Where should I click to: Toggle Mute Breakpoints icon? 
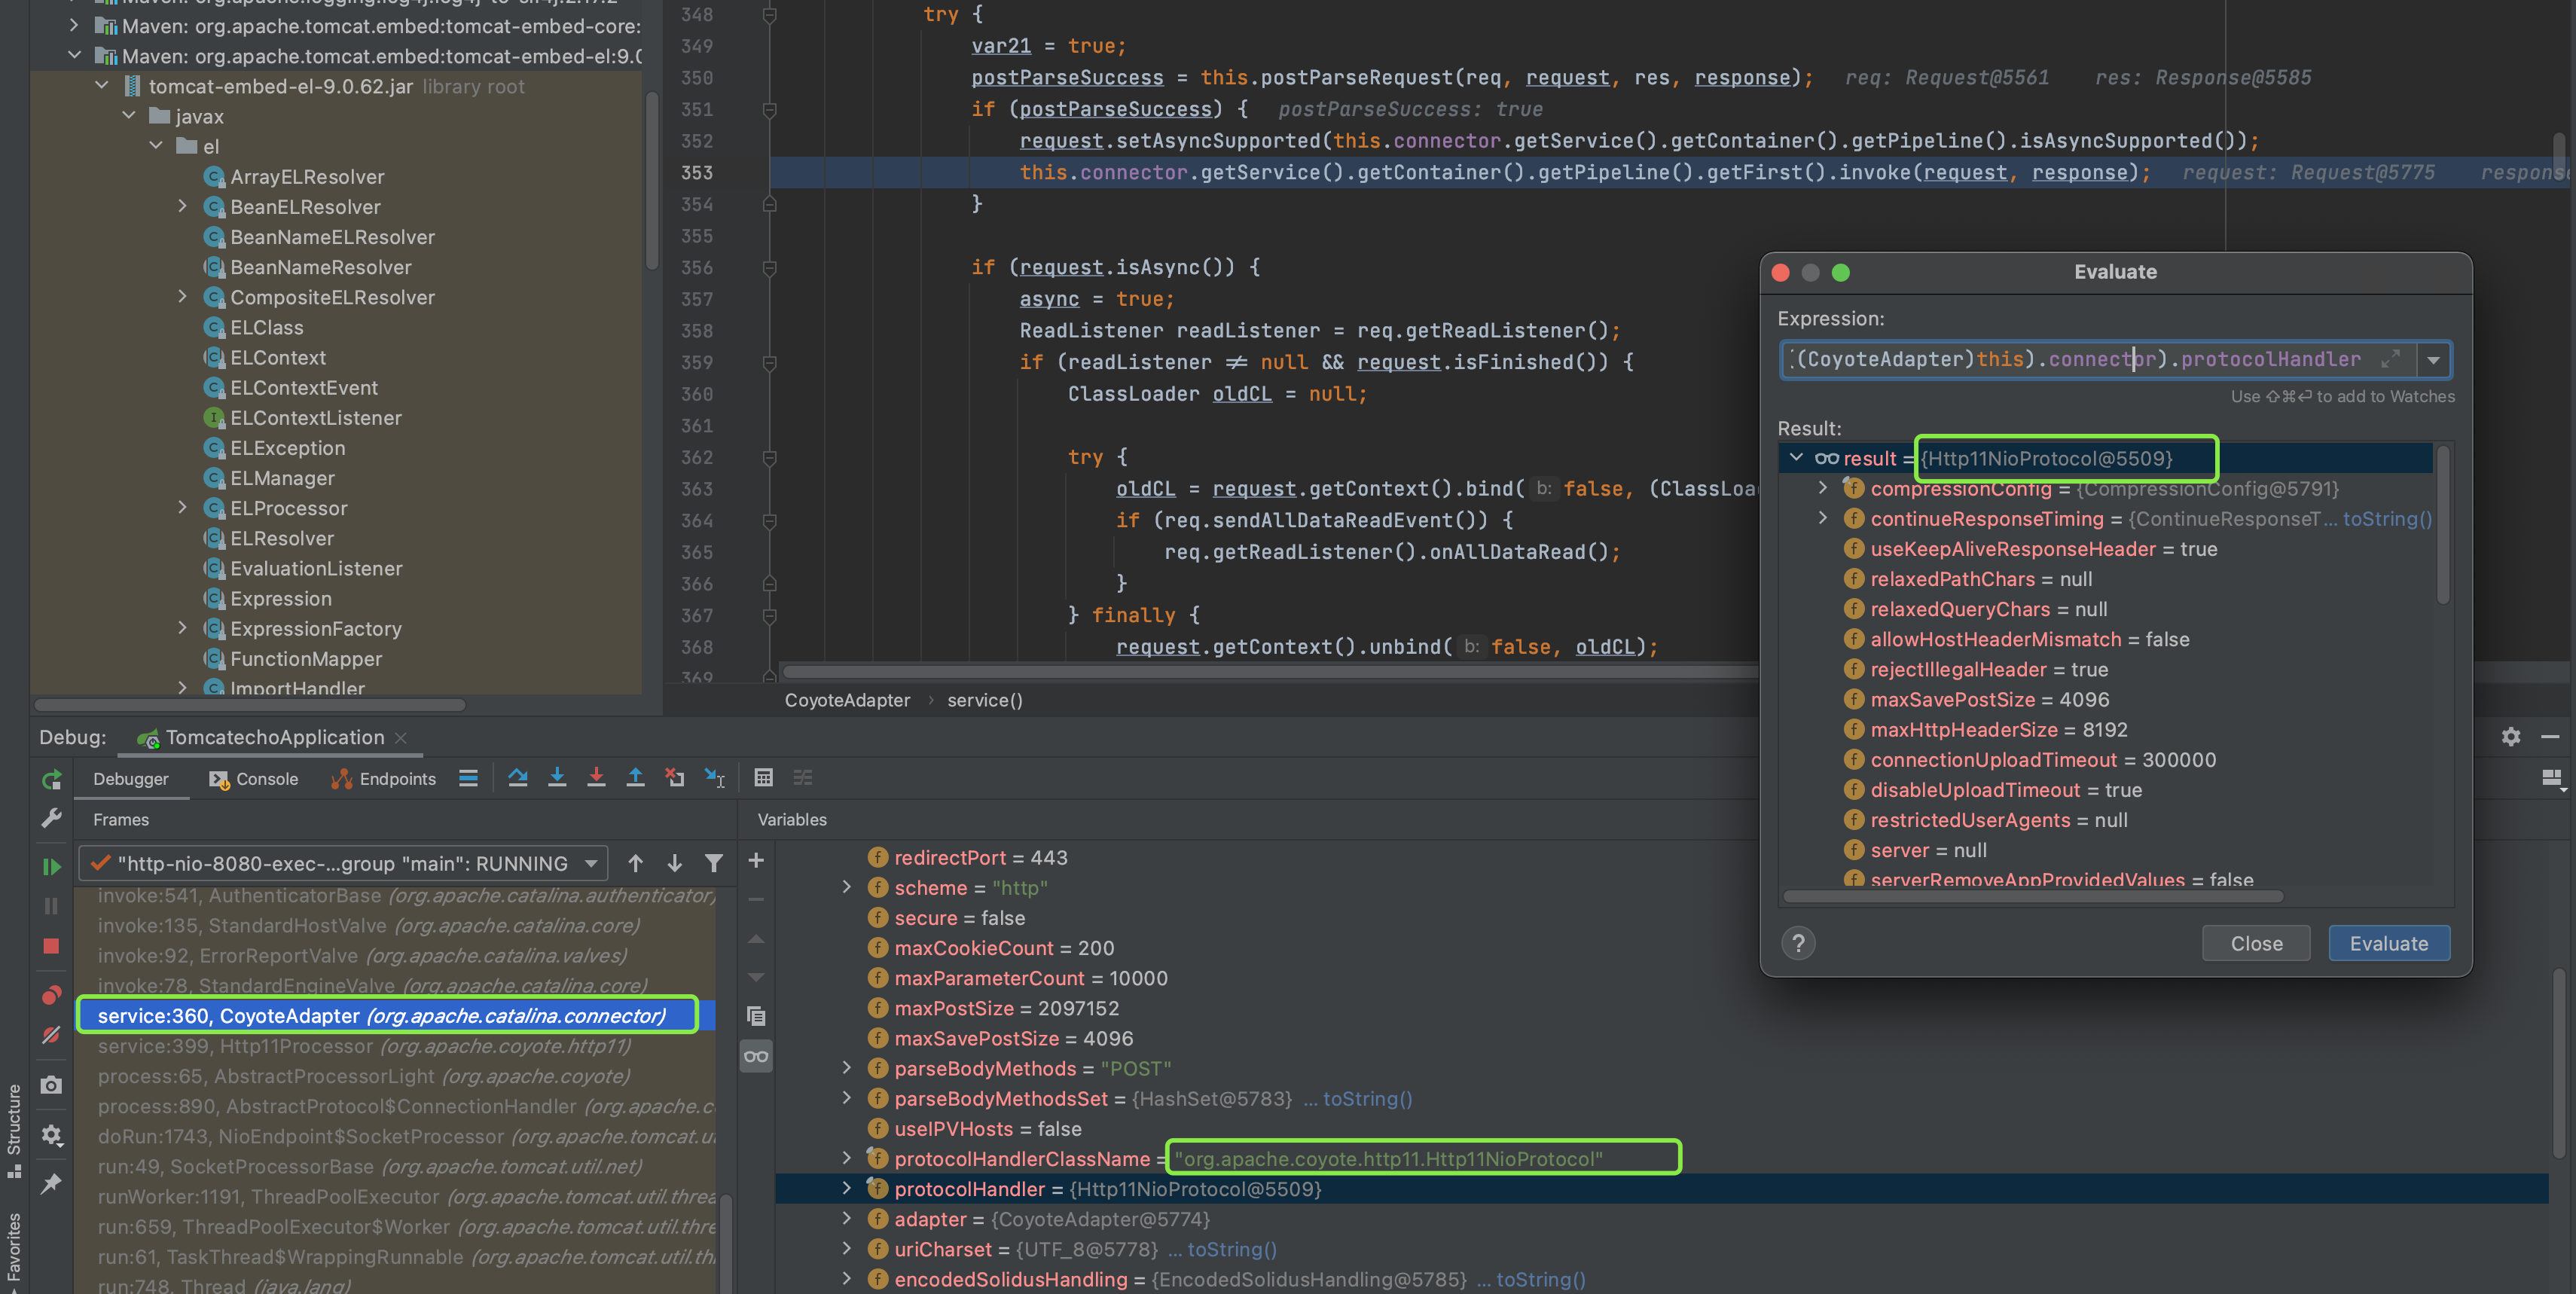[x=51, y=1035]
